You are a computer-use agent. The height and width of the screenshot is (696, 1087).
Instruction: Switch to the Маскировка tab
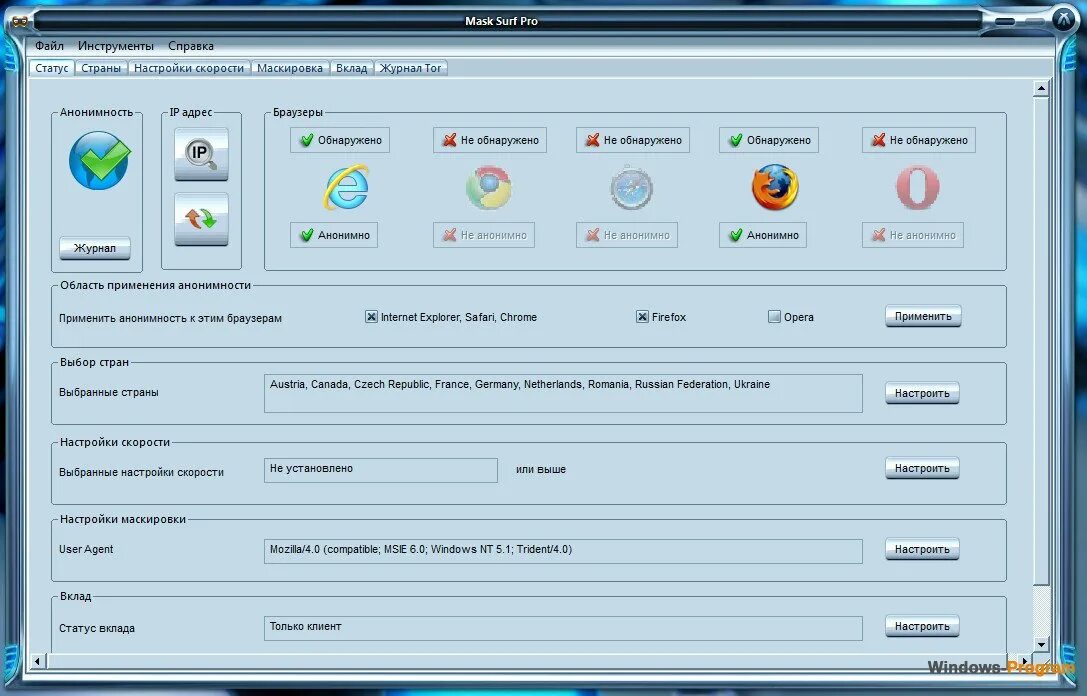coord(290,68)
